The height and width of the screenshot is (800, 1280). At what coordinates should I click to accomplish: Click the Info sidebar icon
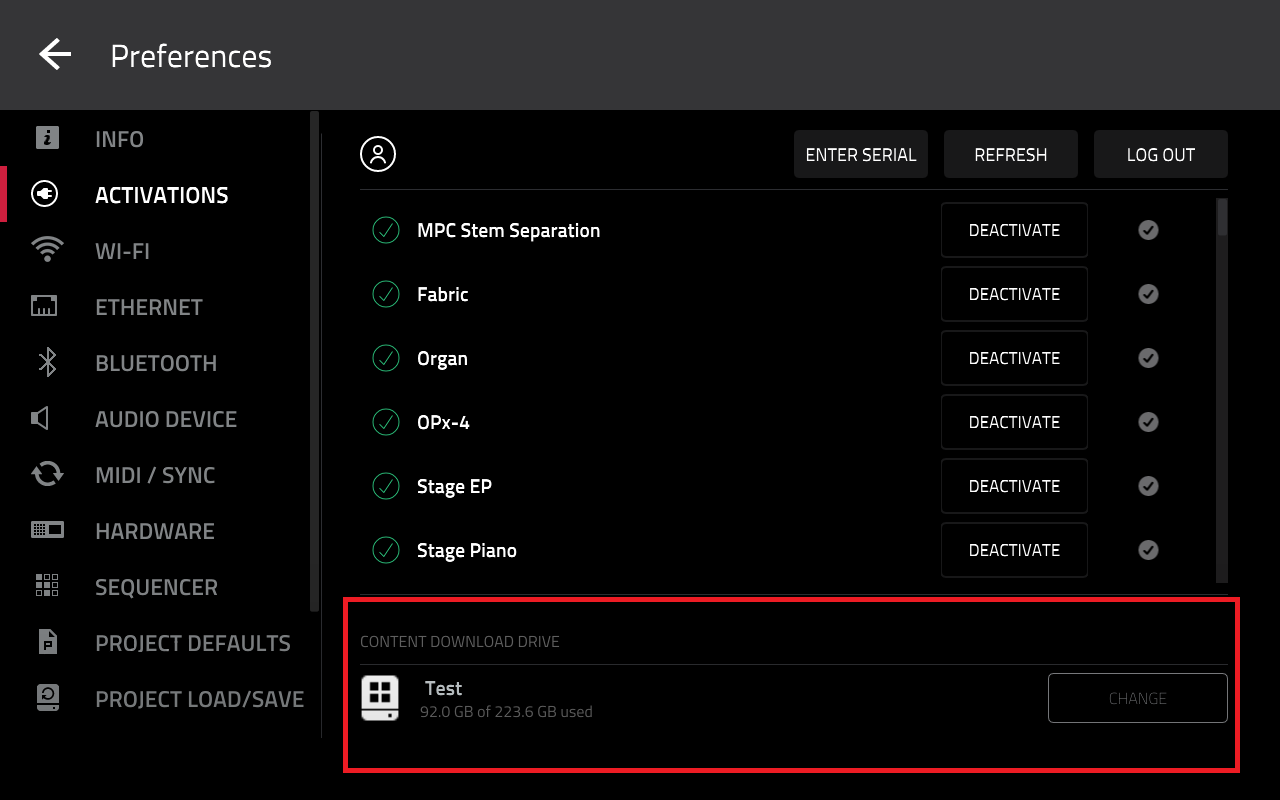[47, 138]
